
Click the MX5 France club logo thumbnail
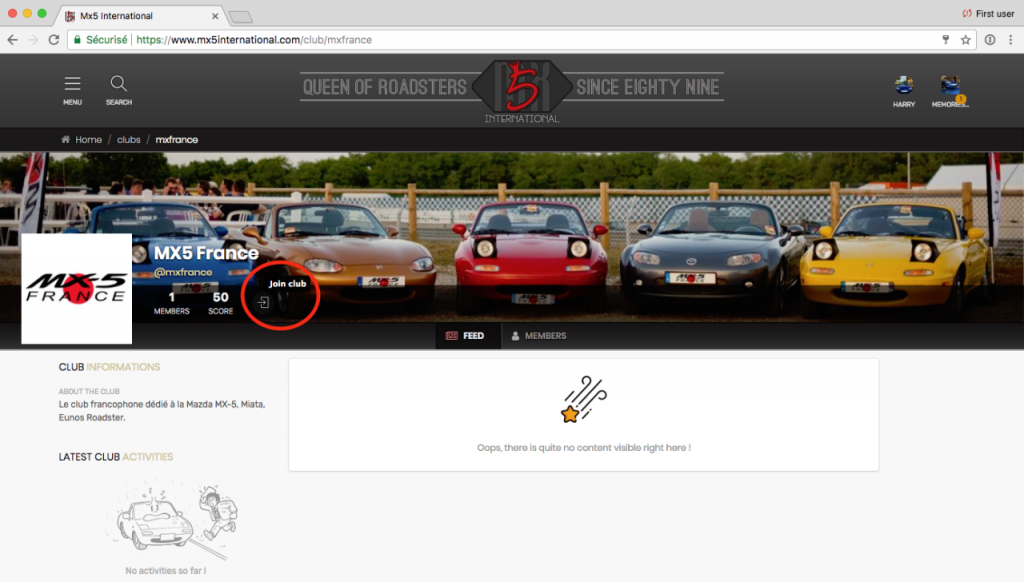click(76, 289)
